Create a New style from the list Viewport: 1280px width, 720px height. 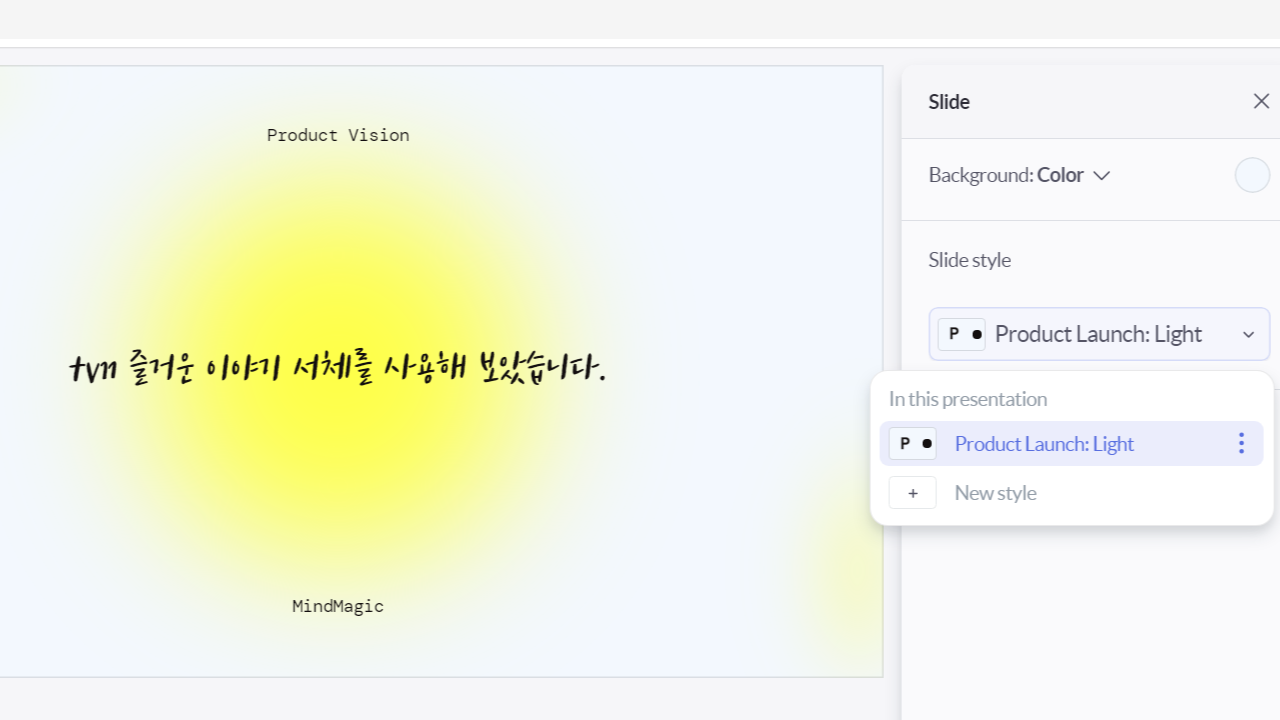coord(1071,493)
